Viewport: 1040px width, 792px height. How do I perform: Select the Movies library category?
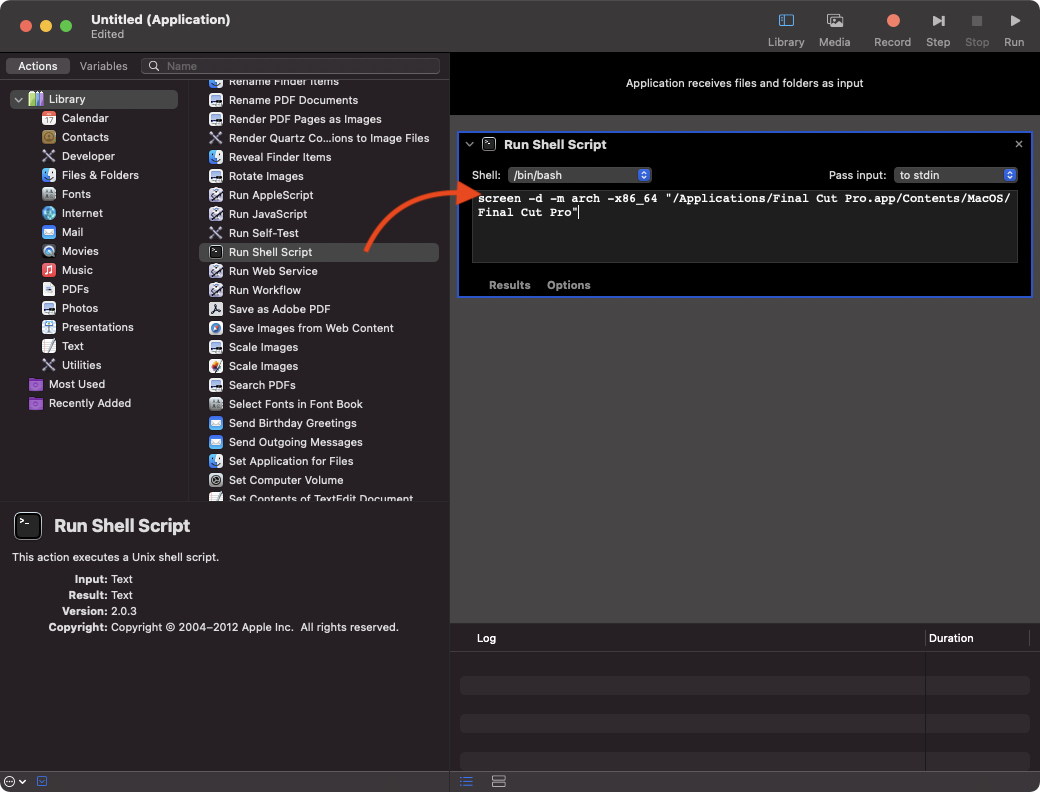(x=80, y=251)
